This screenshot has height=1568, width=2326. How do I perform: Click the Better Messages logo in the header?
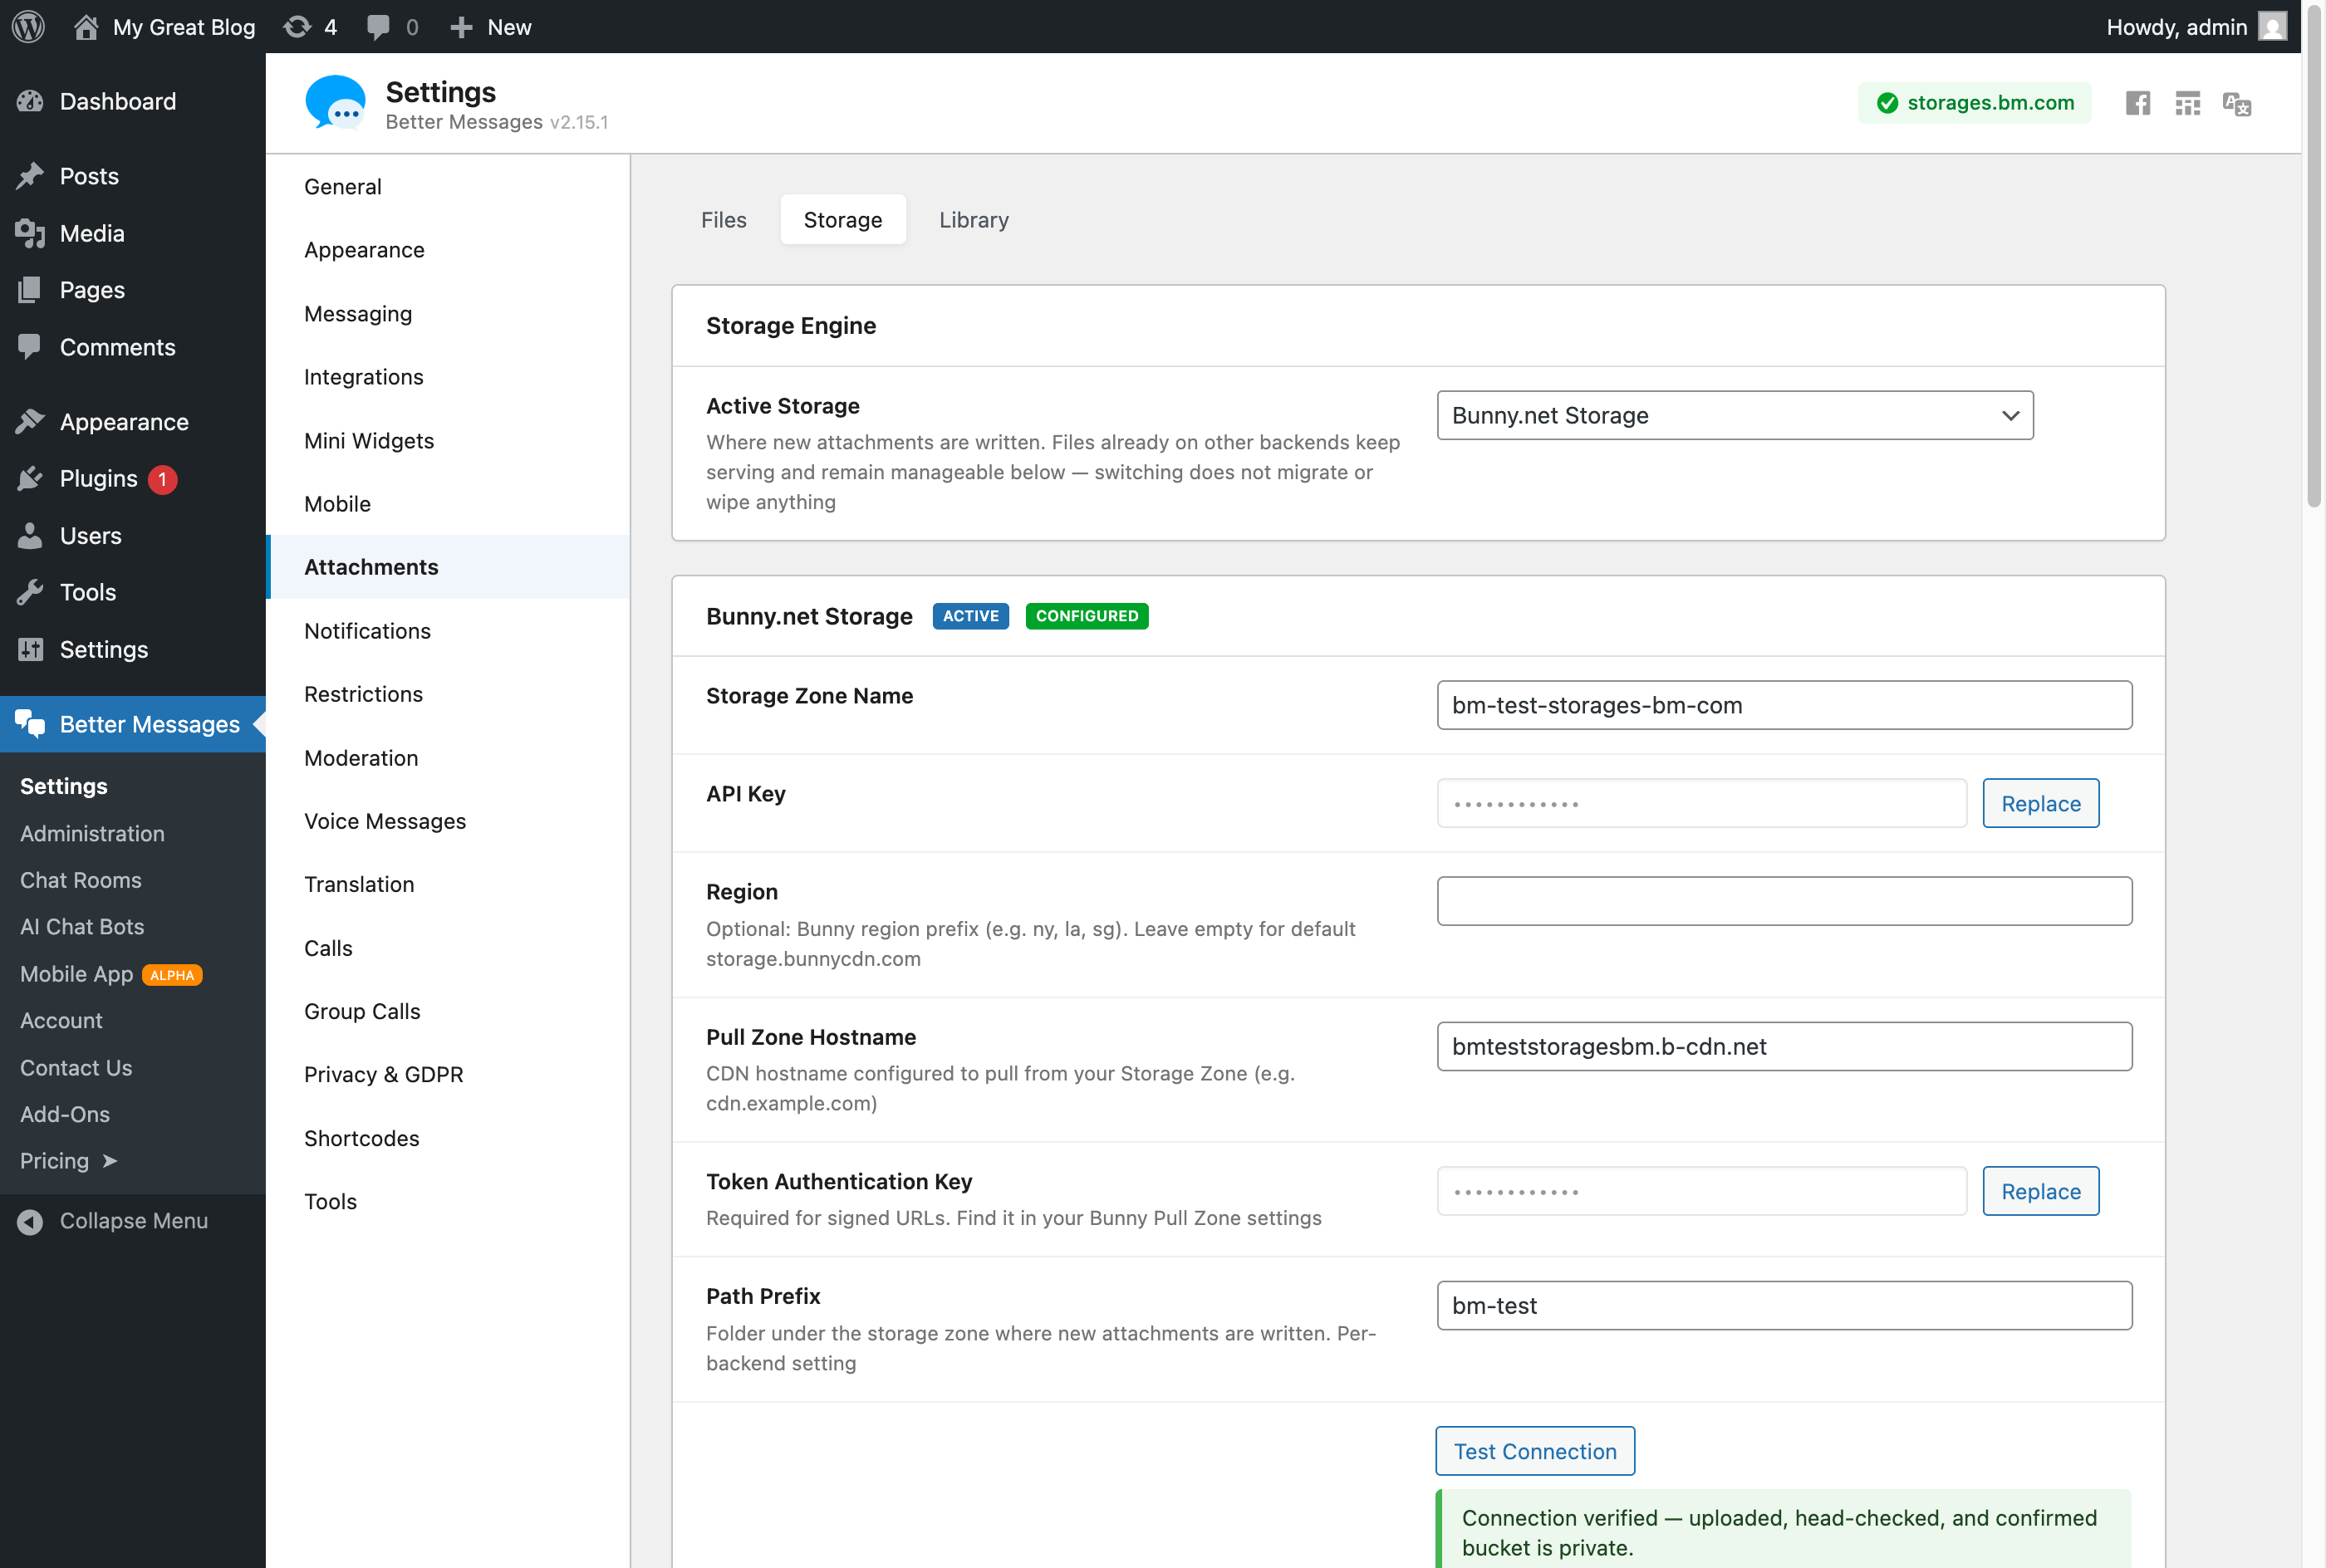(x=335, y=103)
